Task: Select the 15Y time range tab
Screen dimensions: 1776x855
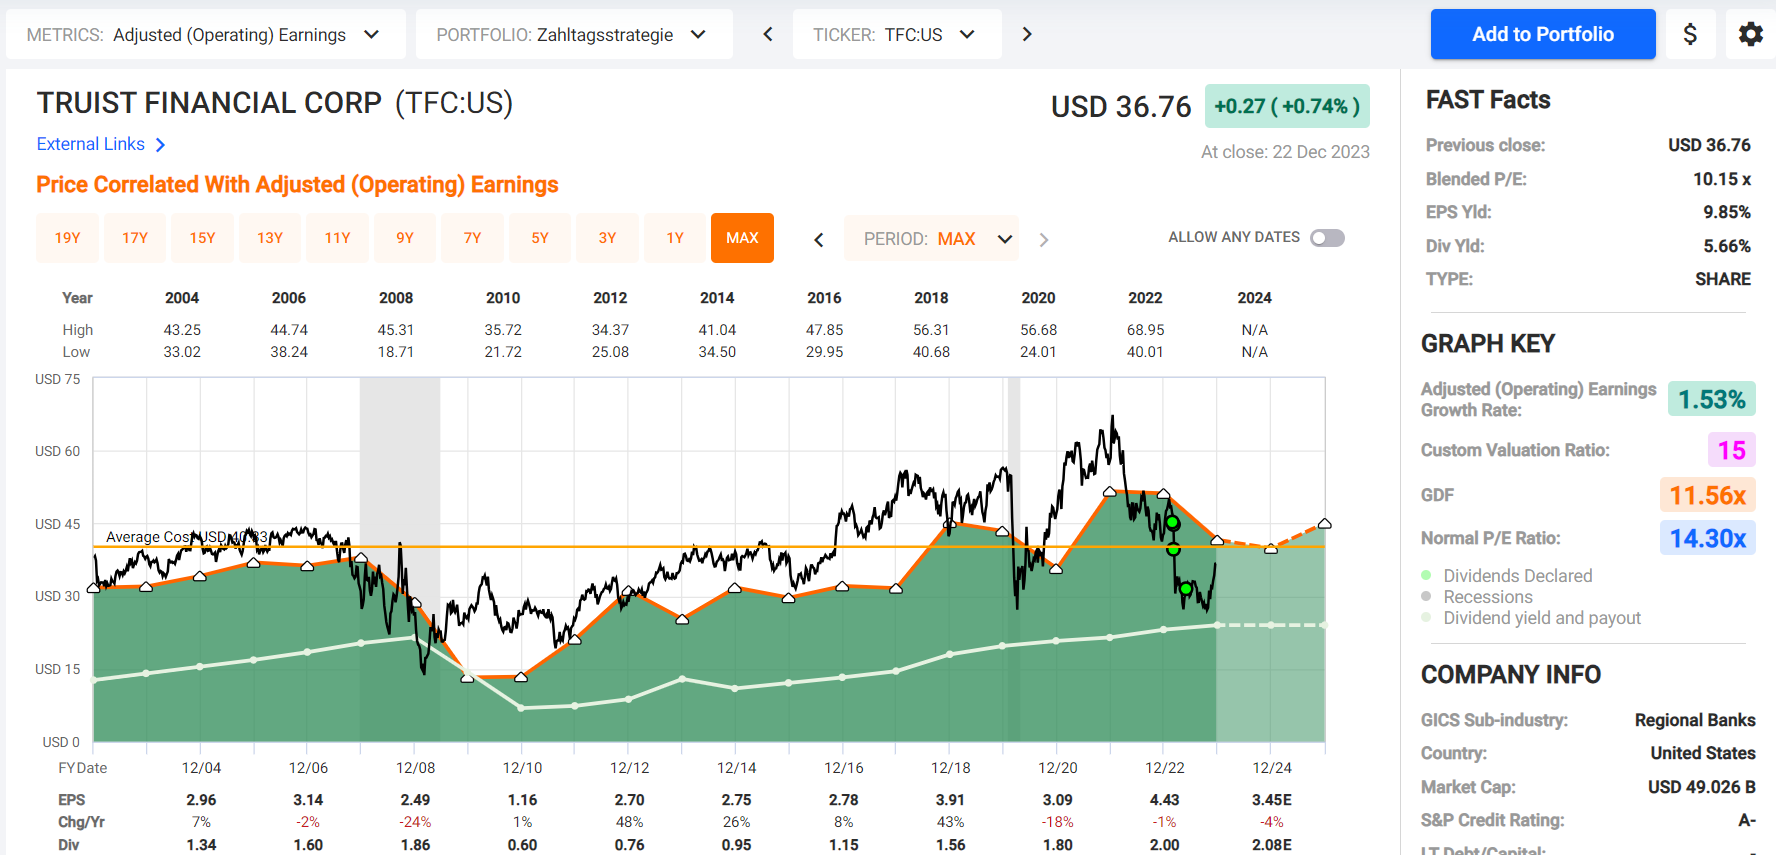Action: coord(202,238)
